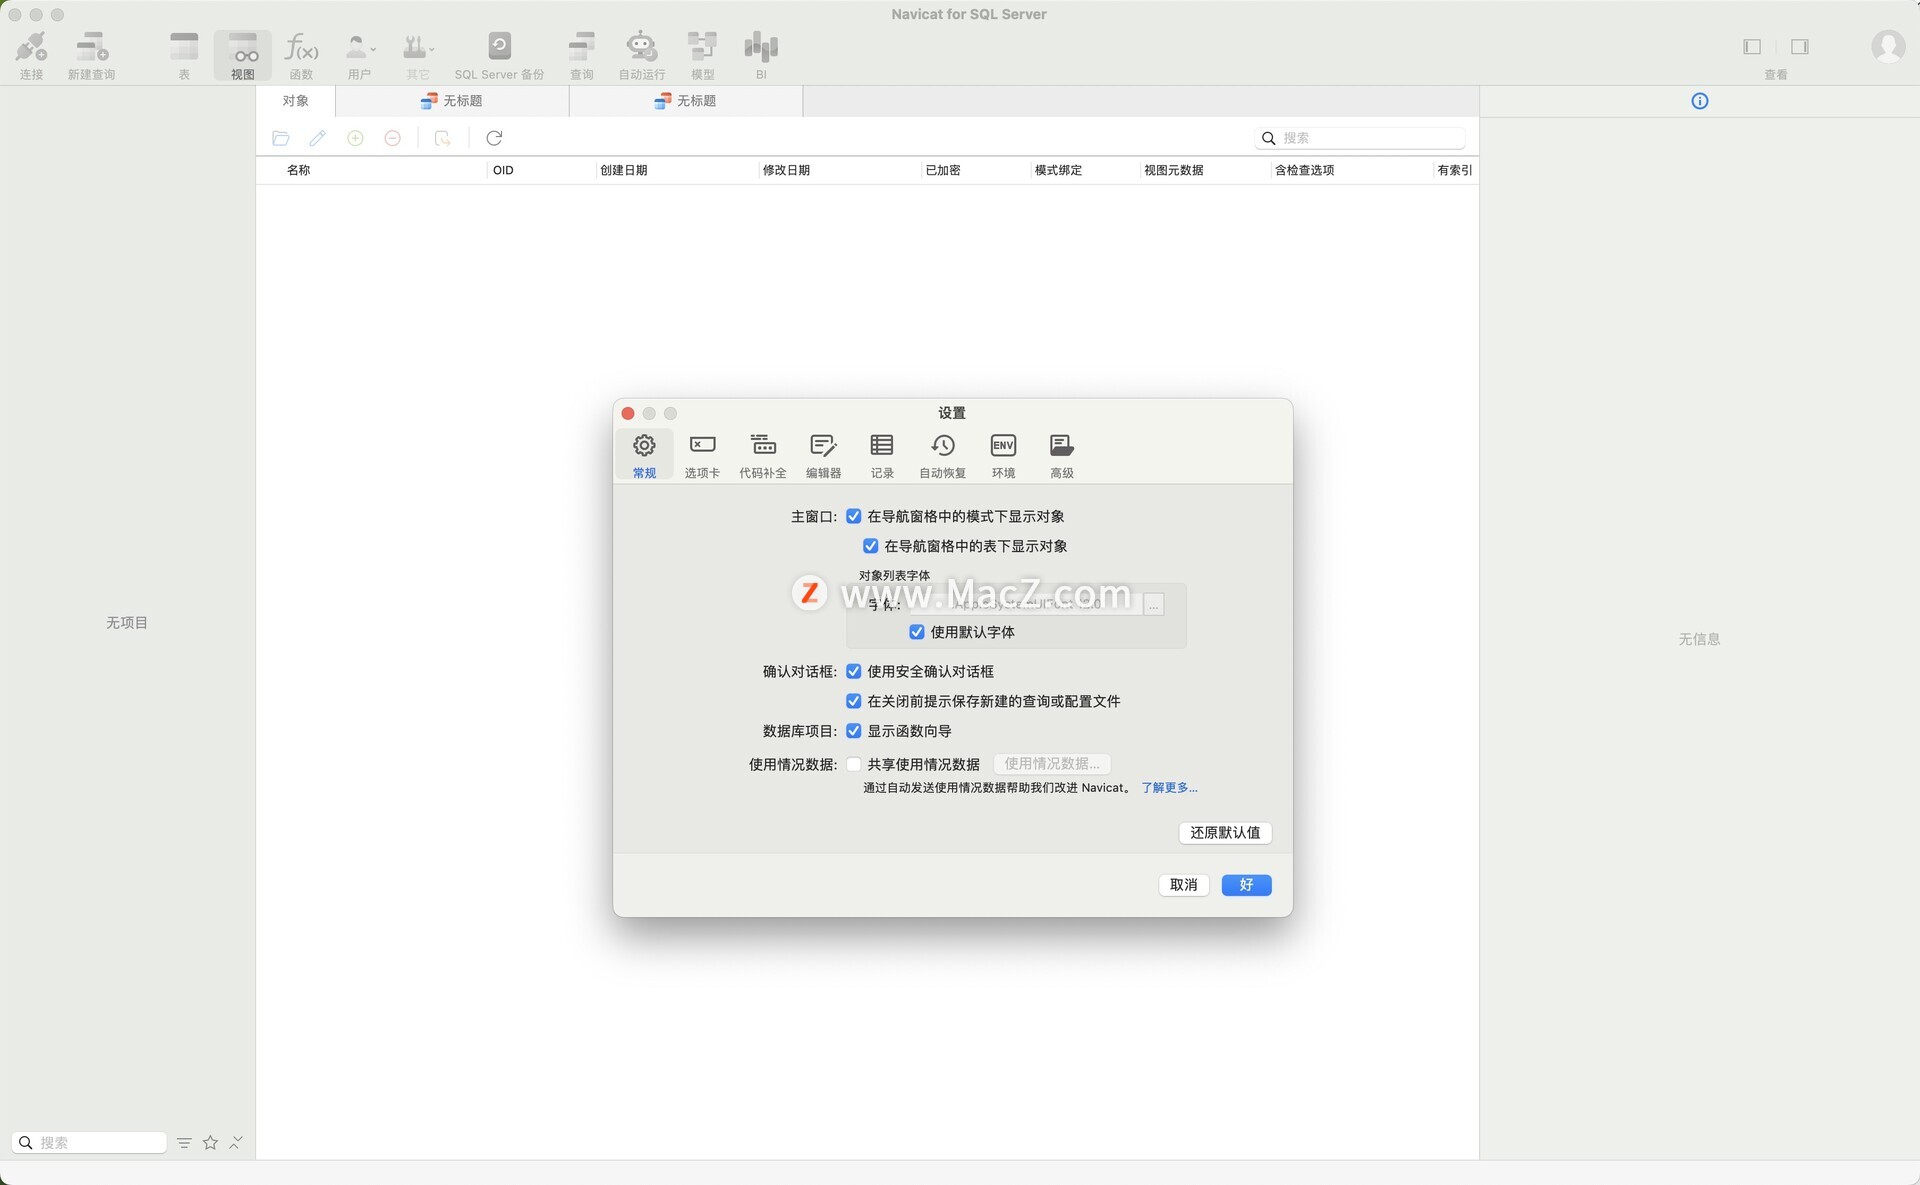Switch to the second 无标题 tab
Screen dimensions: 1920x1185
point(686,101)
